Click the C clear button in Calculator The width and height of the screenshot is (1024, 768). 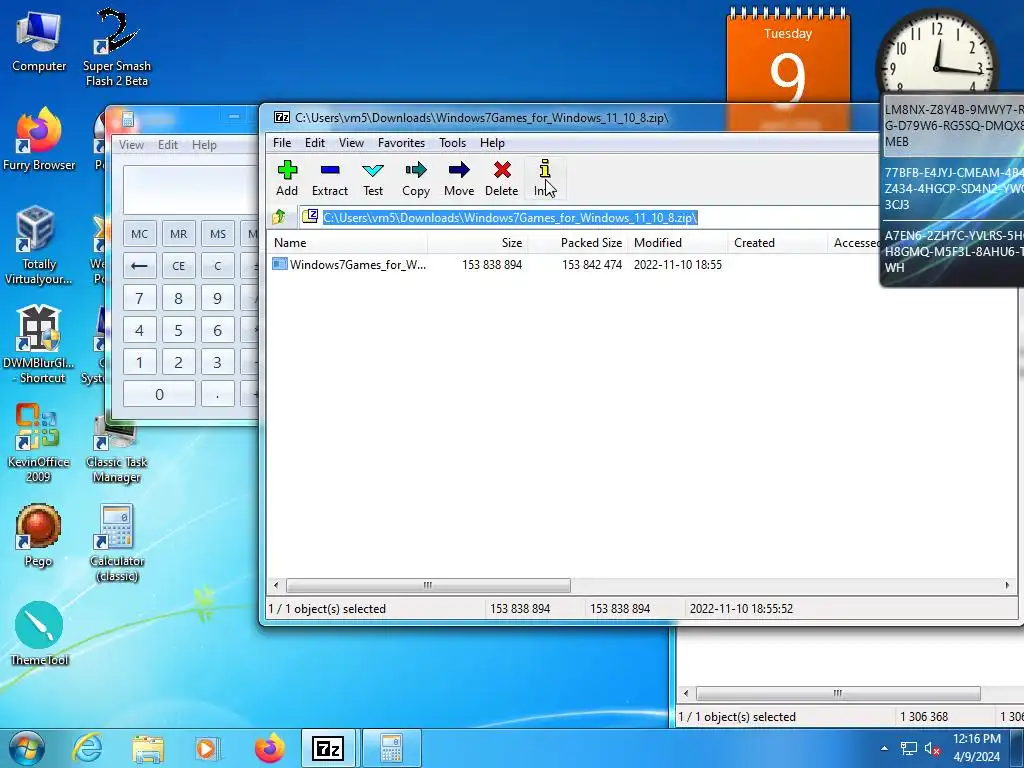tap(217, 266)
